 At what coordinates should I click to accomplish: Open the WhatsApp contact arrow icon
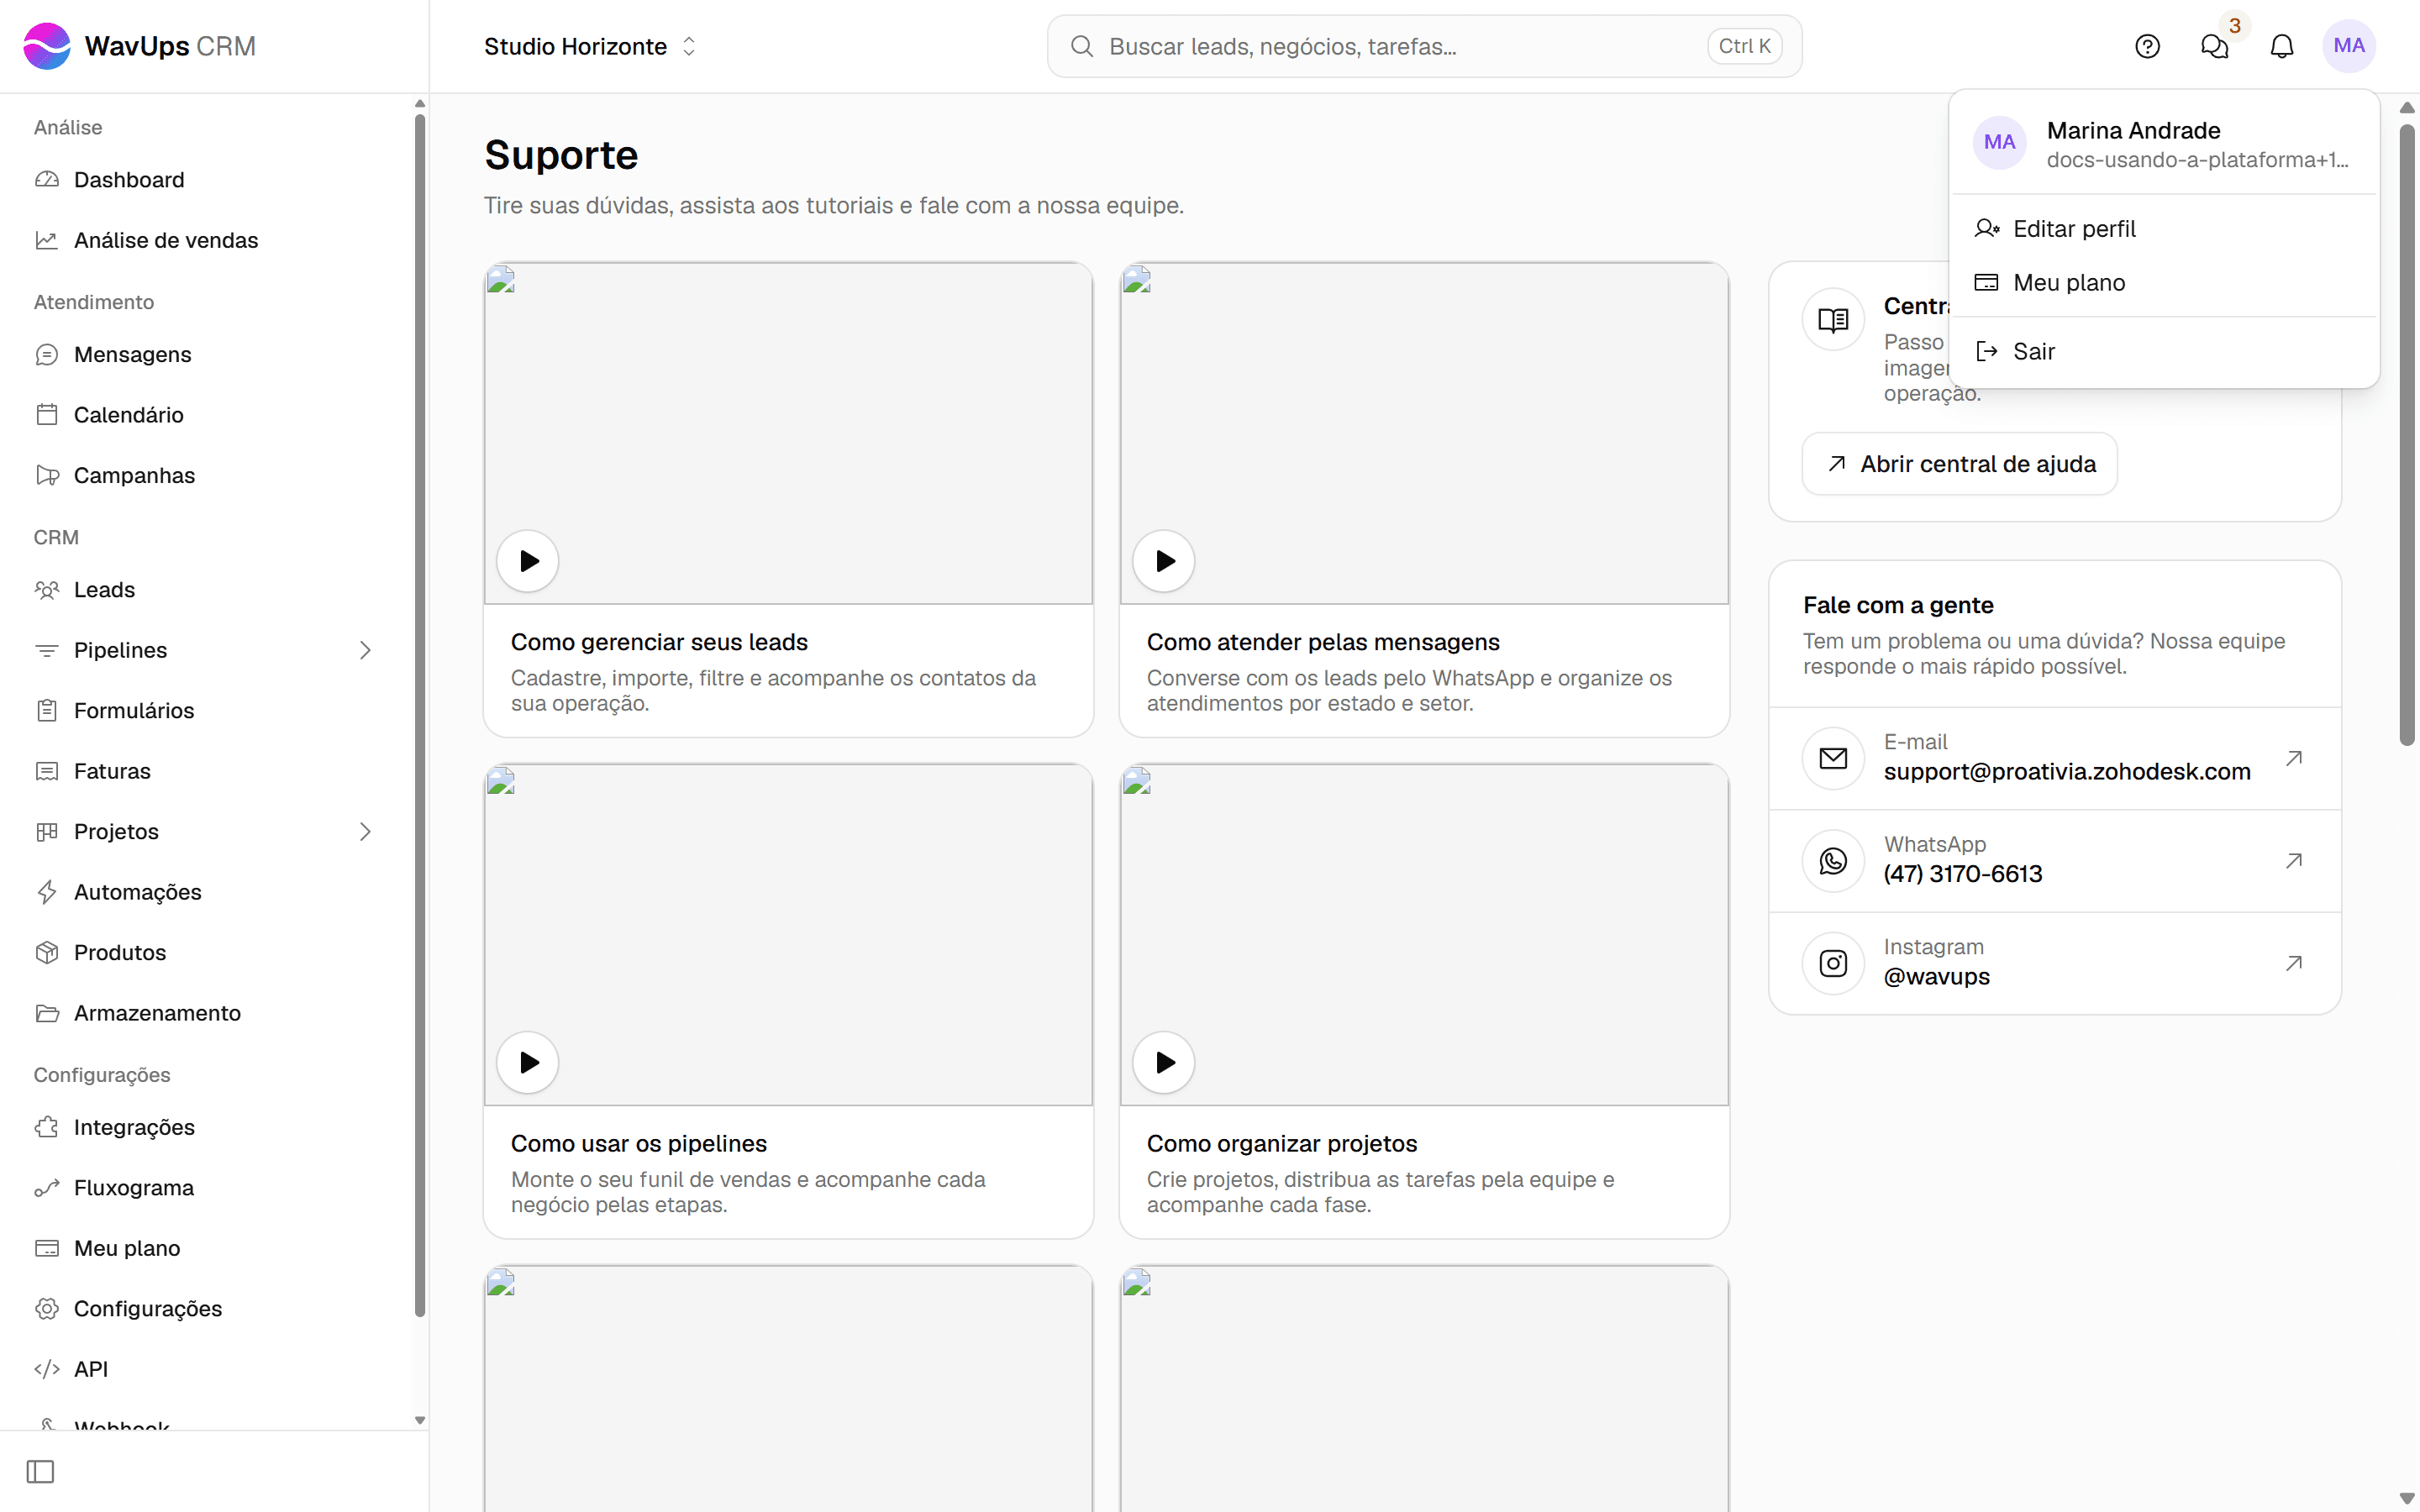(x=2294, y=860)
